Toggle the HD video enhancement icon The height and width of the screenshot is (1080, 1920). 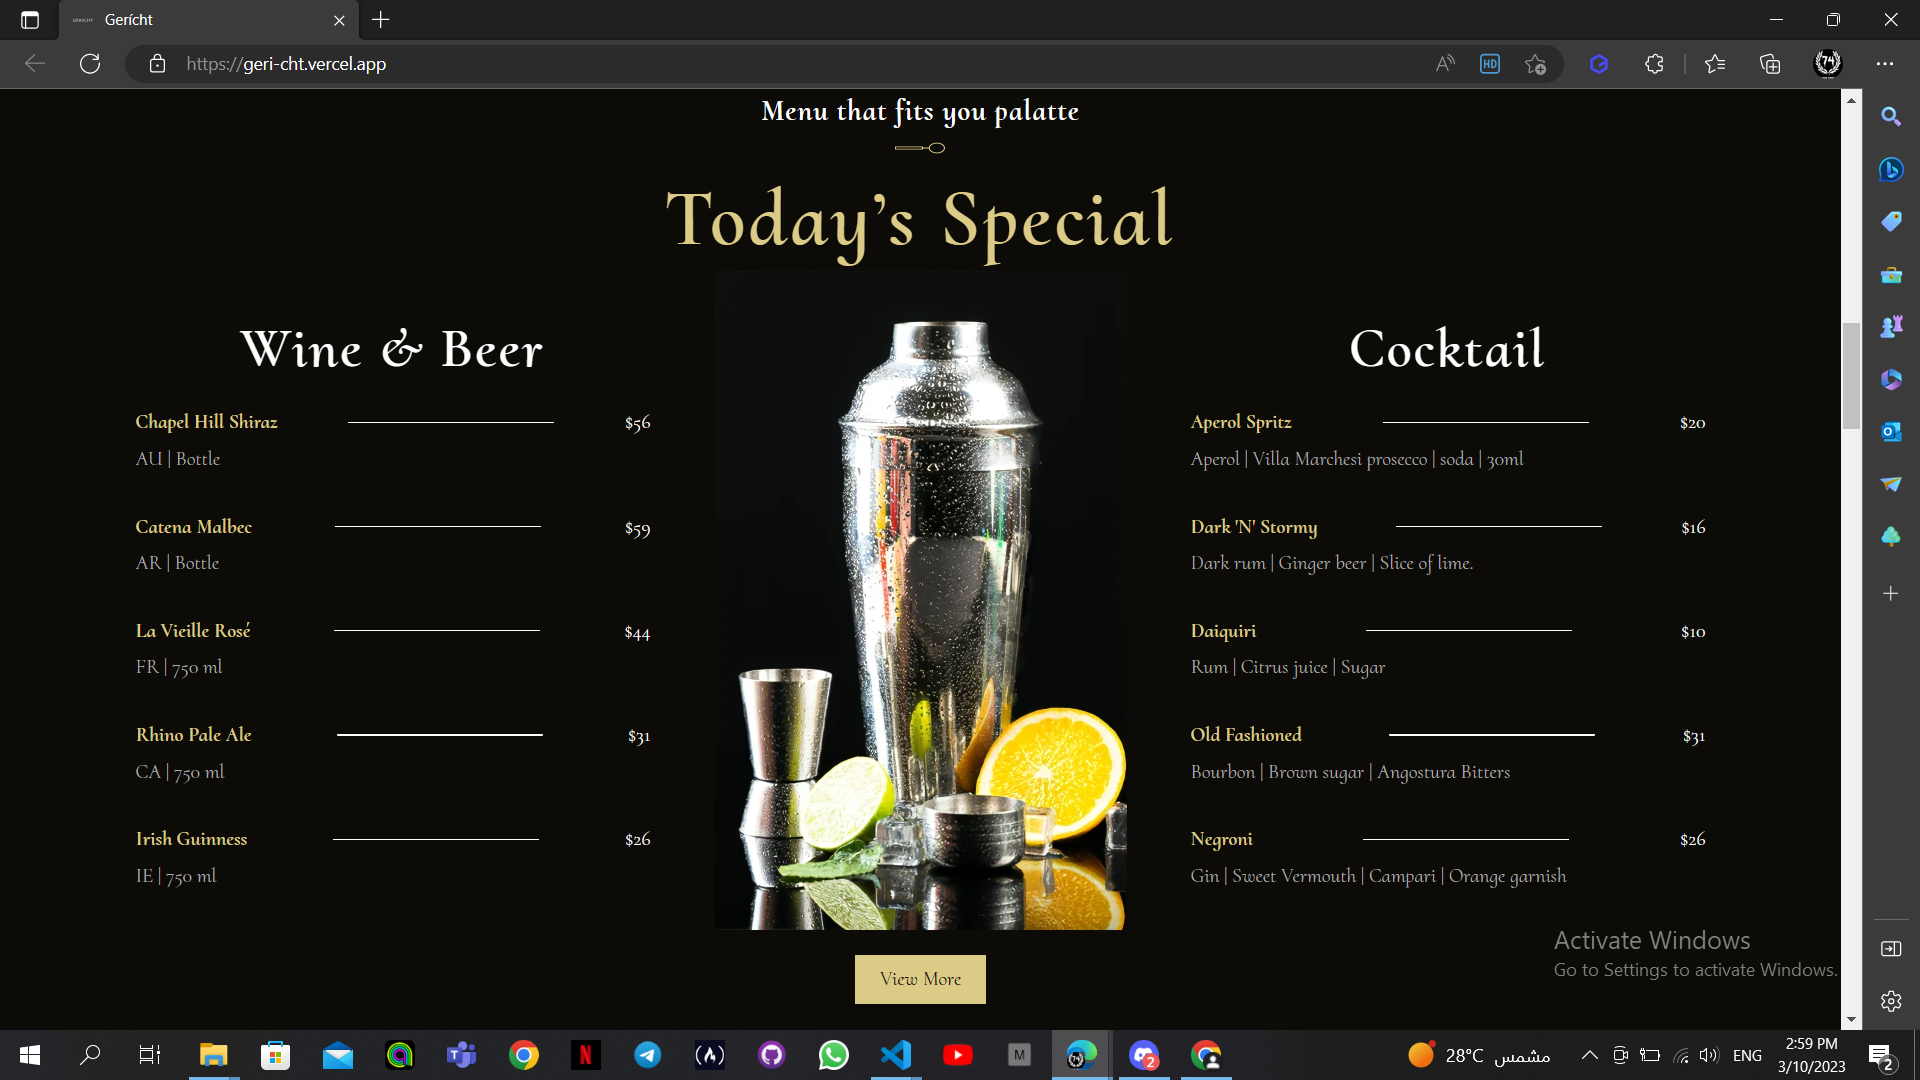(1490, 64)
